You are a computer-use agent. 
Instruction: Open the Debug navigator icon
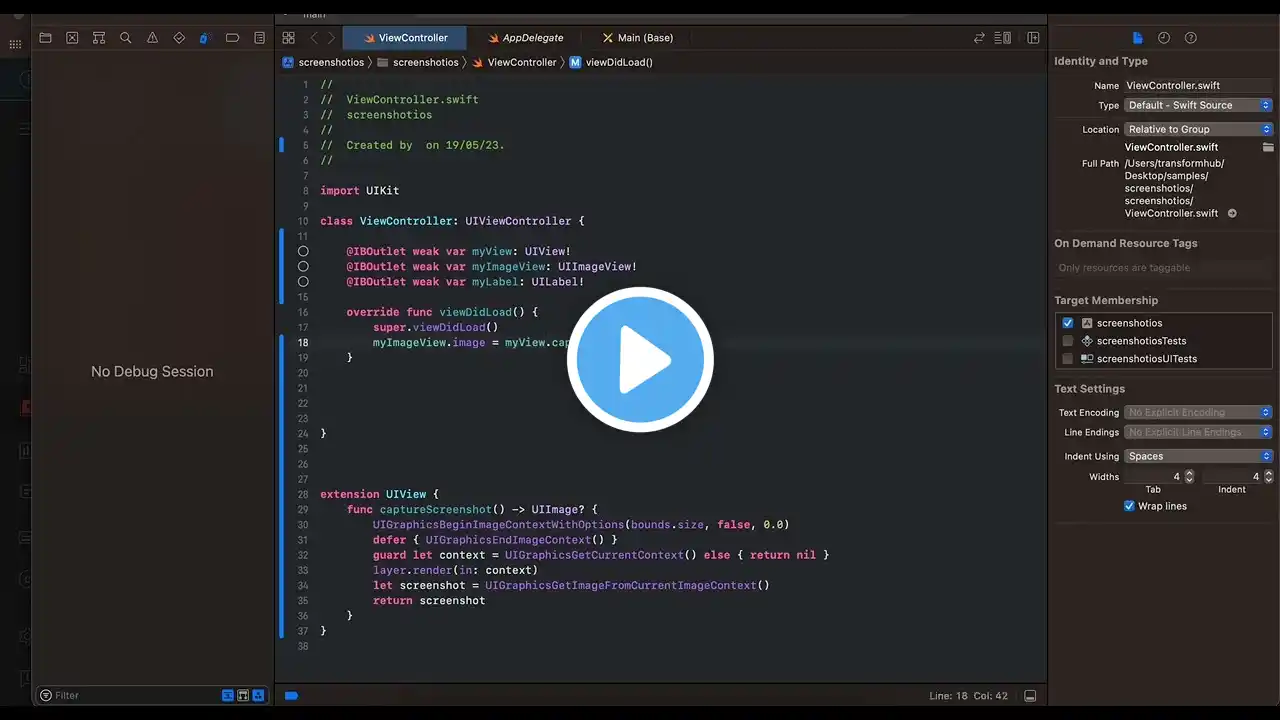point(205,38)
